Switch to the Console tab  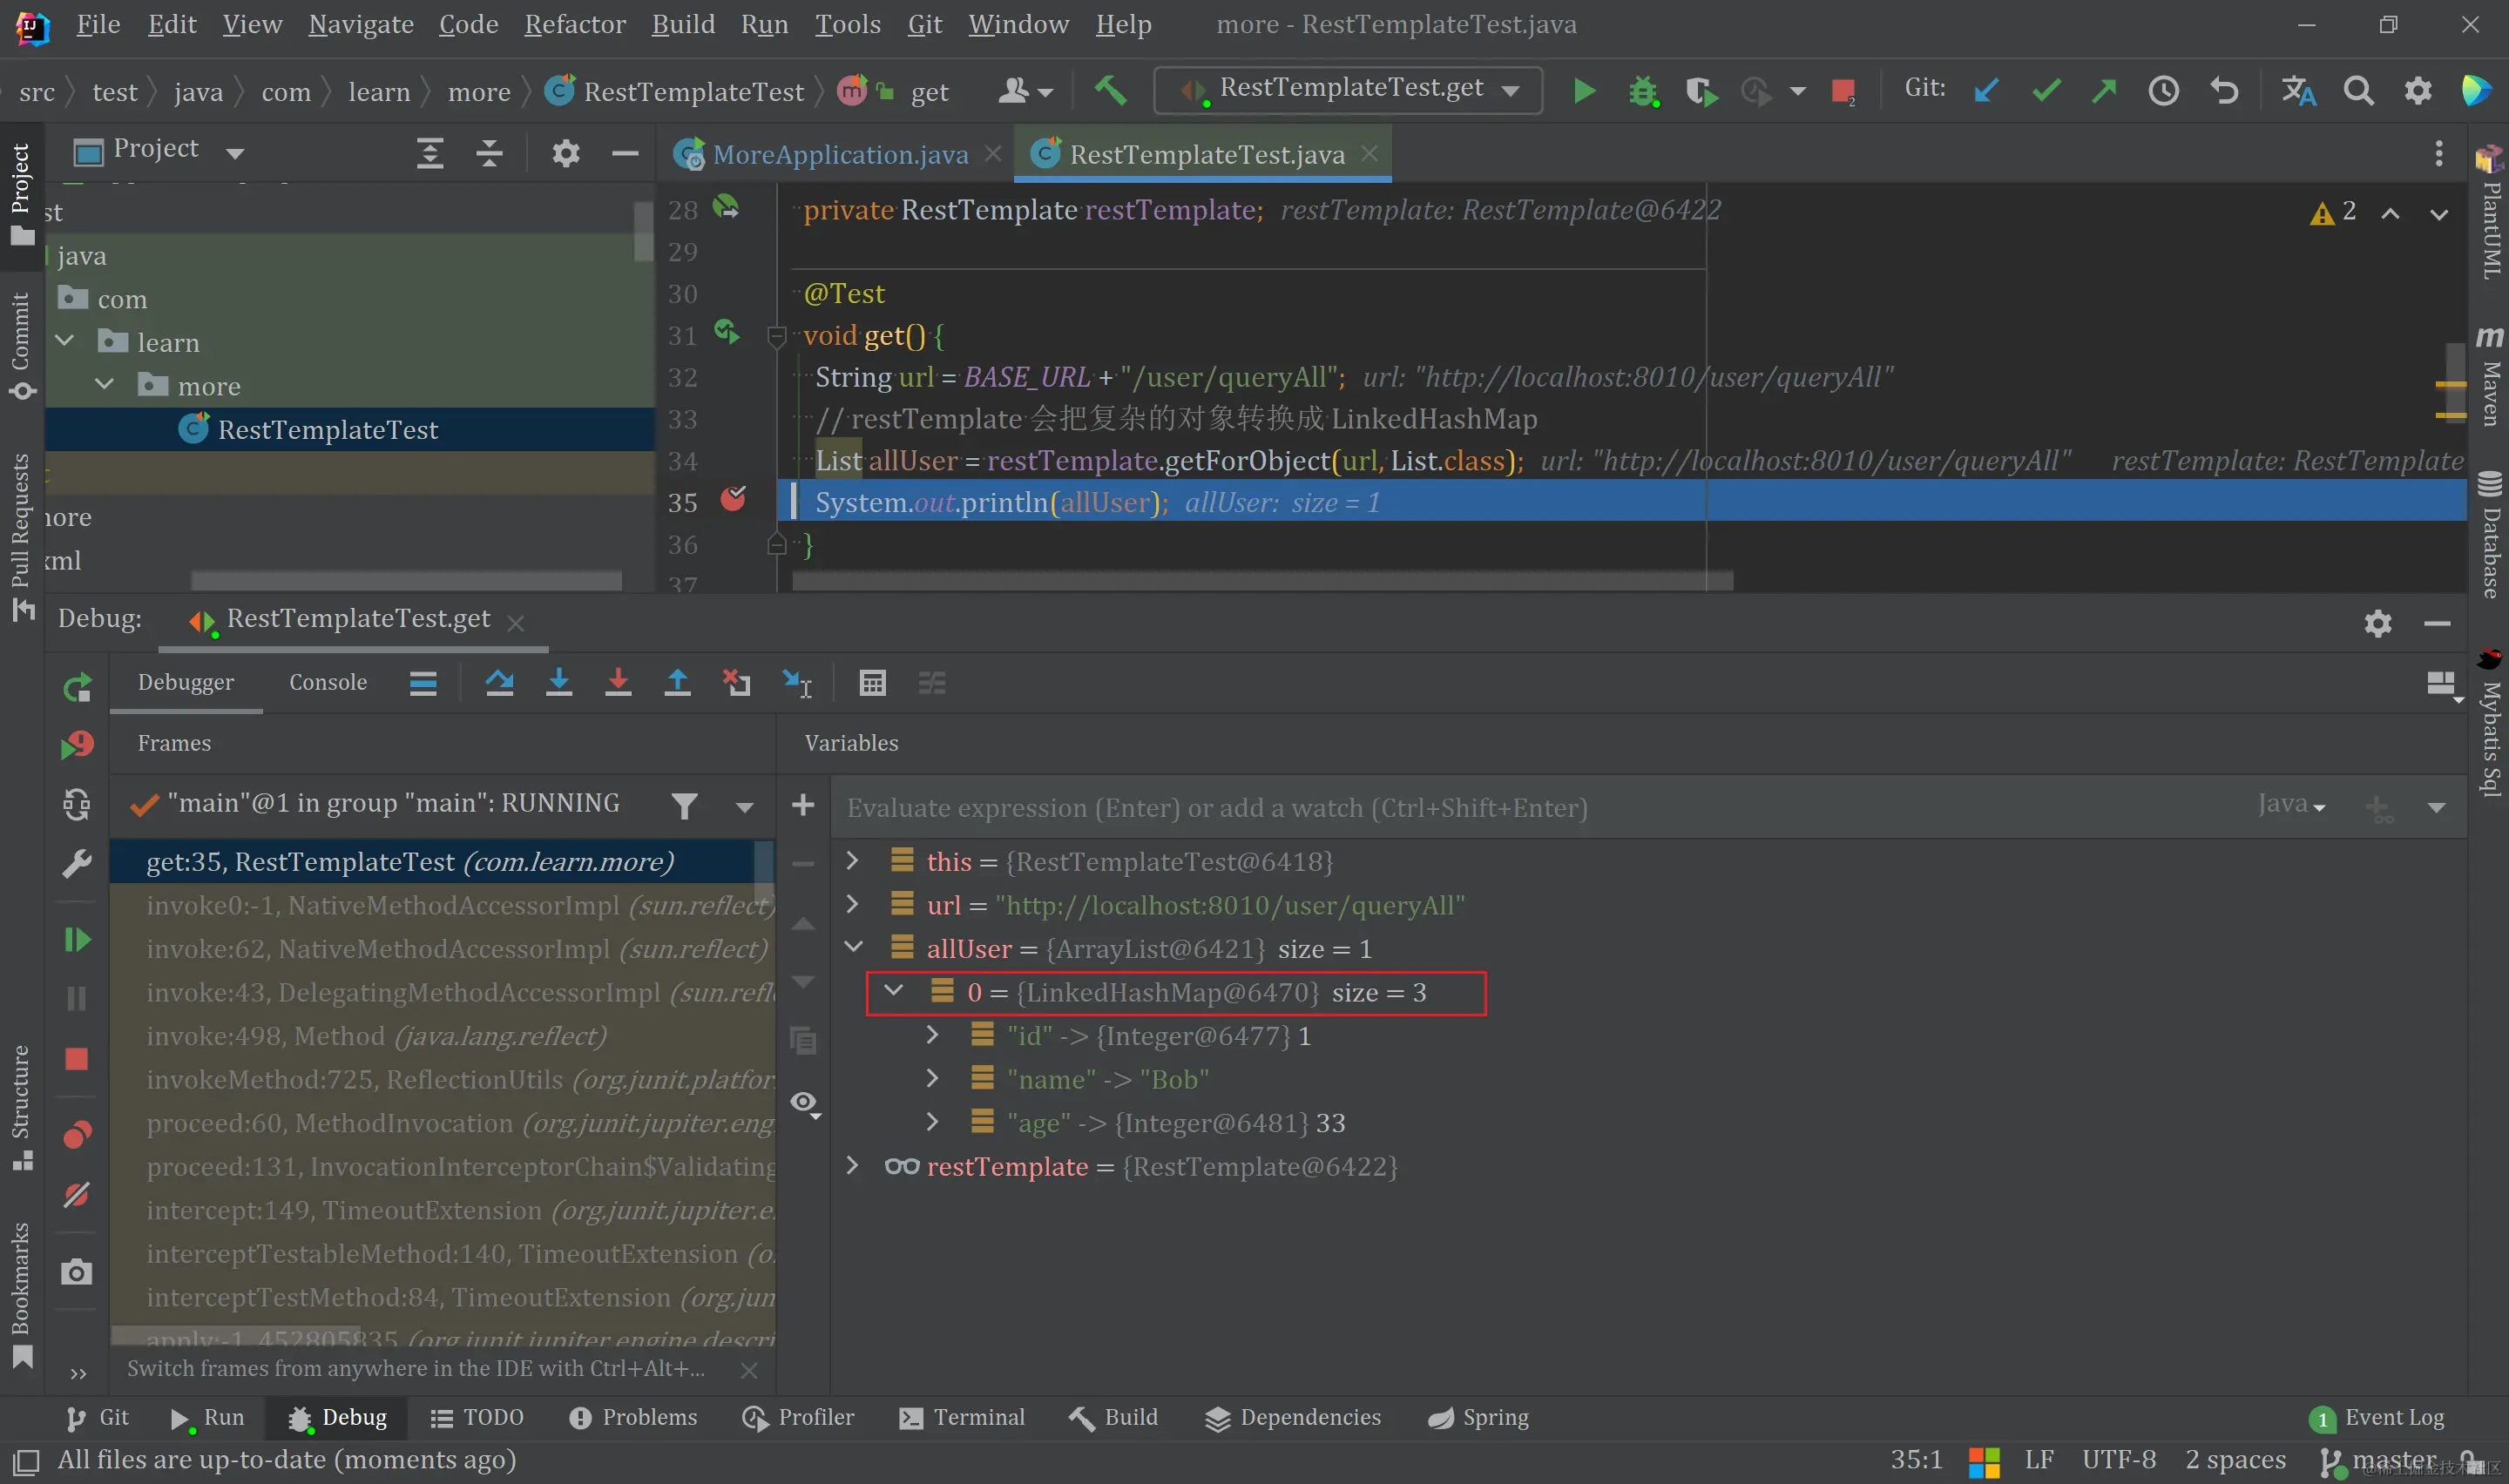pyautogui.click(x=328, y=682)
